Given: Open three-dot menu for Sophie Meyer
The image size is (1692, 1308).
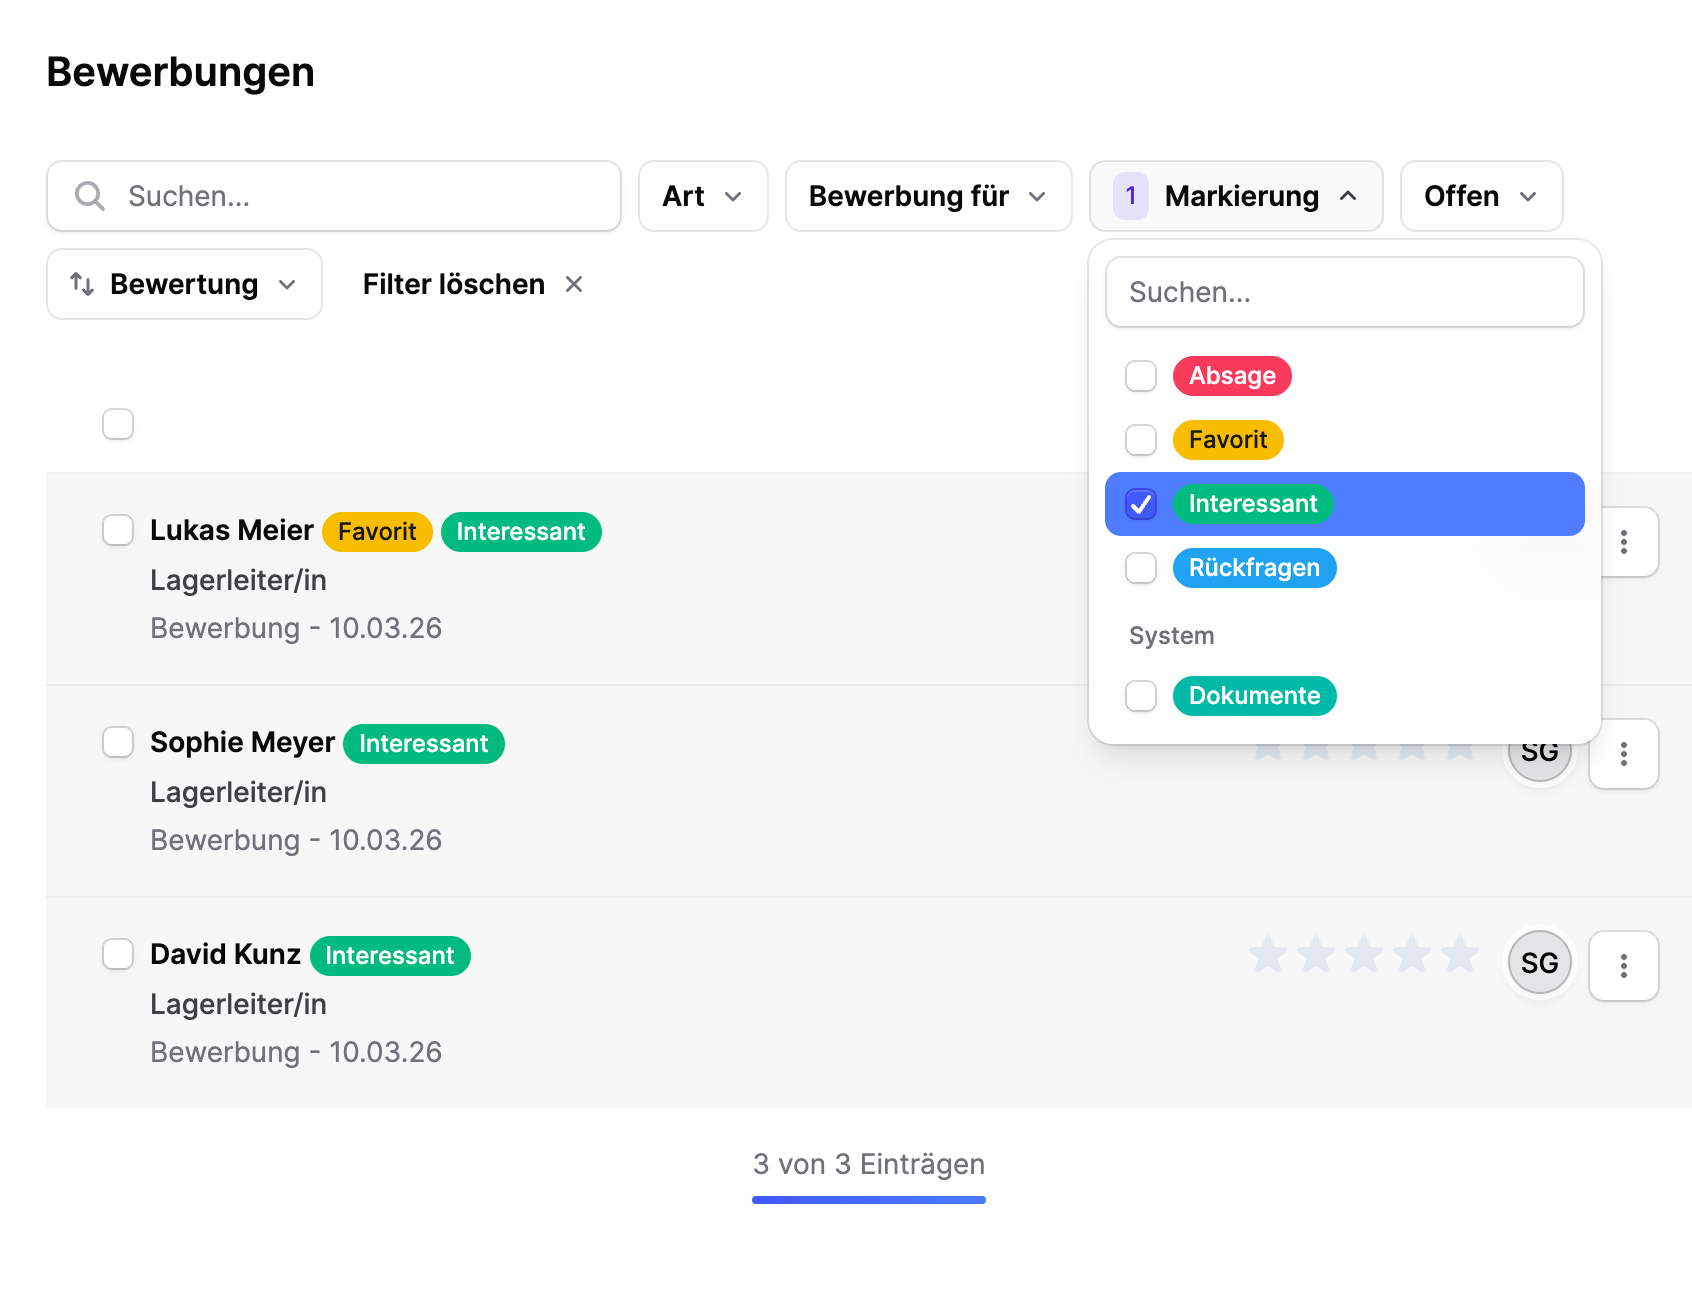Looking at the screenshot, I should click(x=1623, y=754).
